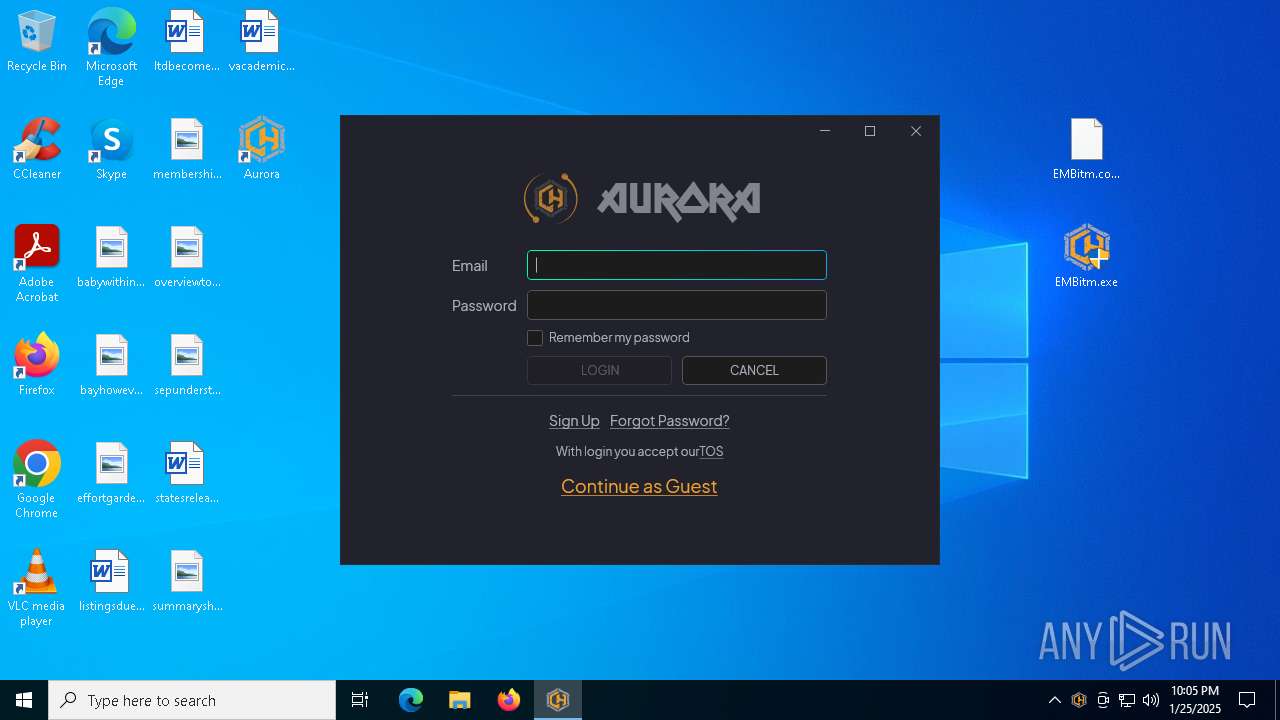Show hidden system tray icons
This screenshot has width=1280, height=720.
coord(1055,700)
